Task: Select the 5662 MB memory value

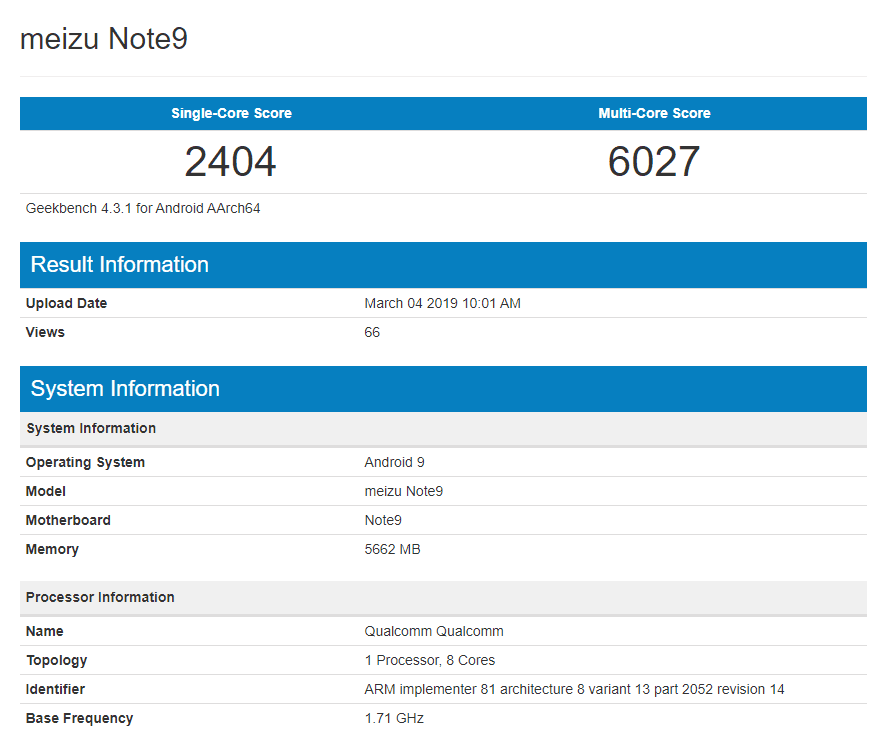Action: pyautogui.click(x=392, y=549)
